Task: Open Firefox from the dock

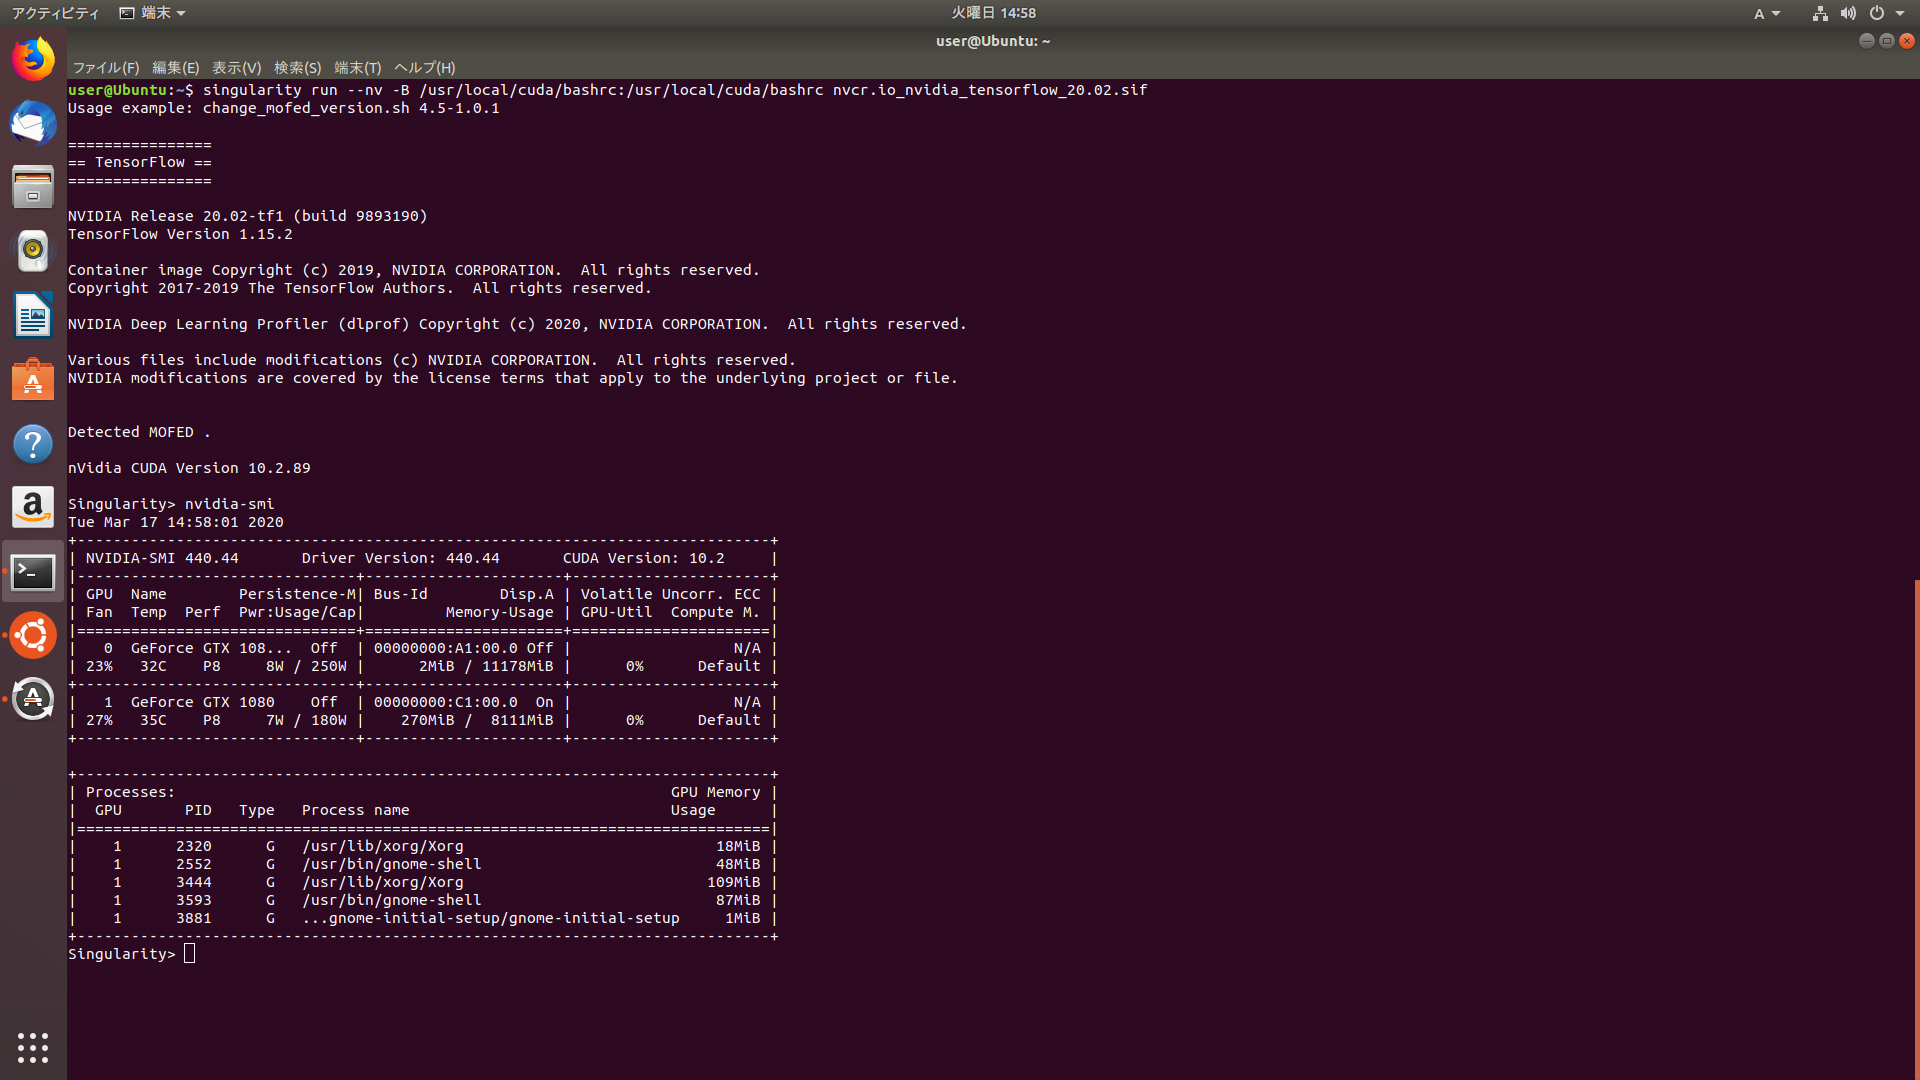Action: [x=33, y=59]
